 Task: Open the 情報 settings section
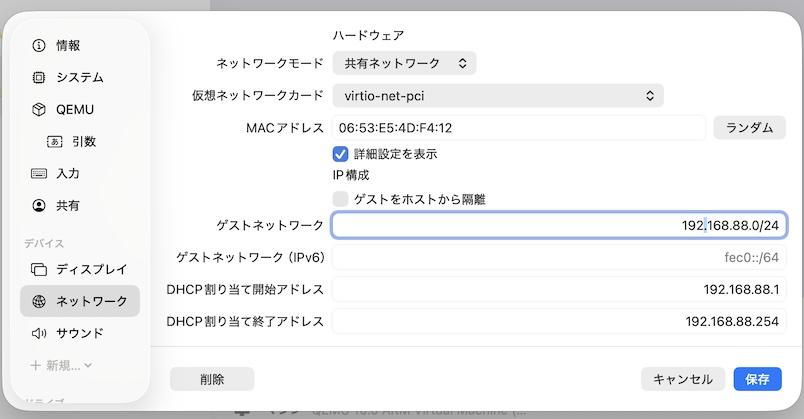tap(80, 46)
